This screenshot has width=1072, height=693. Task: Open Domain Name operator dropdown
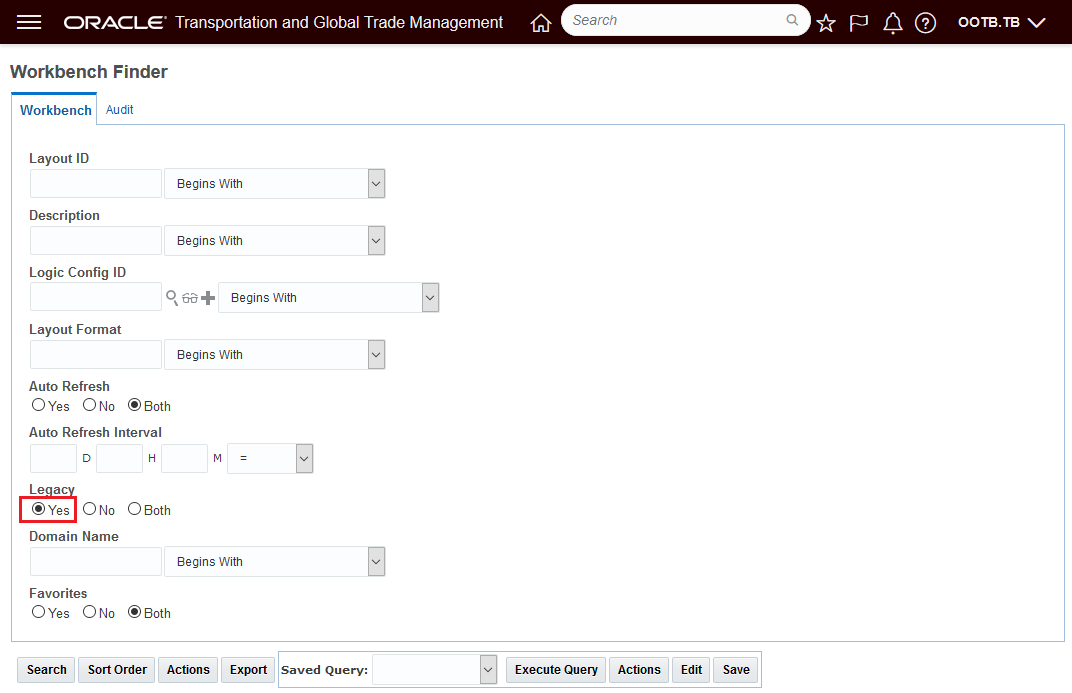click(275, 561)
